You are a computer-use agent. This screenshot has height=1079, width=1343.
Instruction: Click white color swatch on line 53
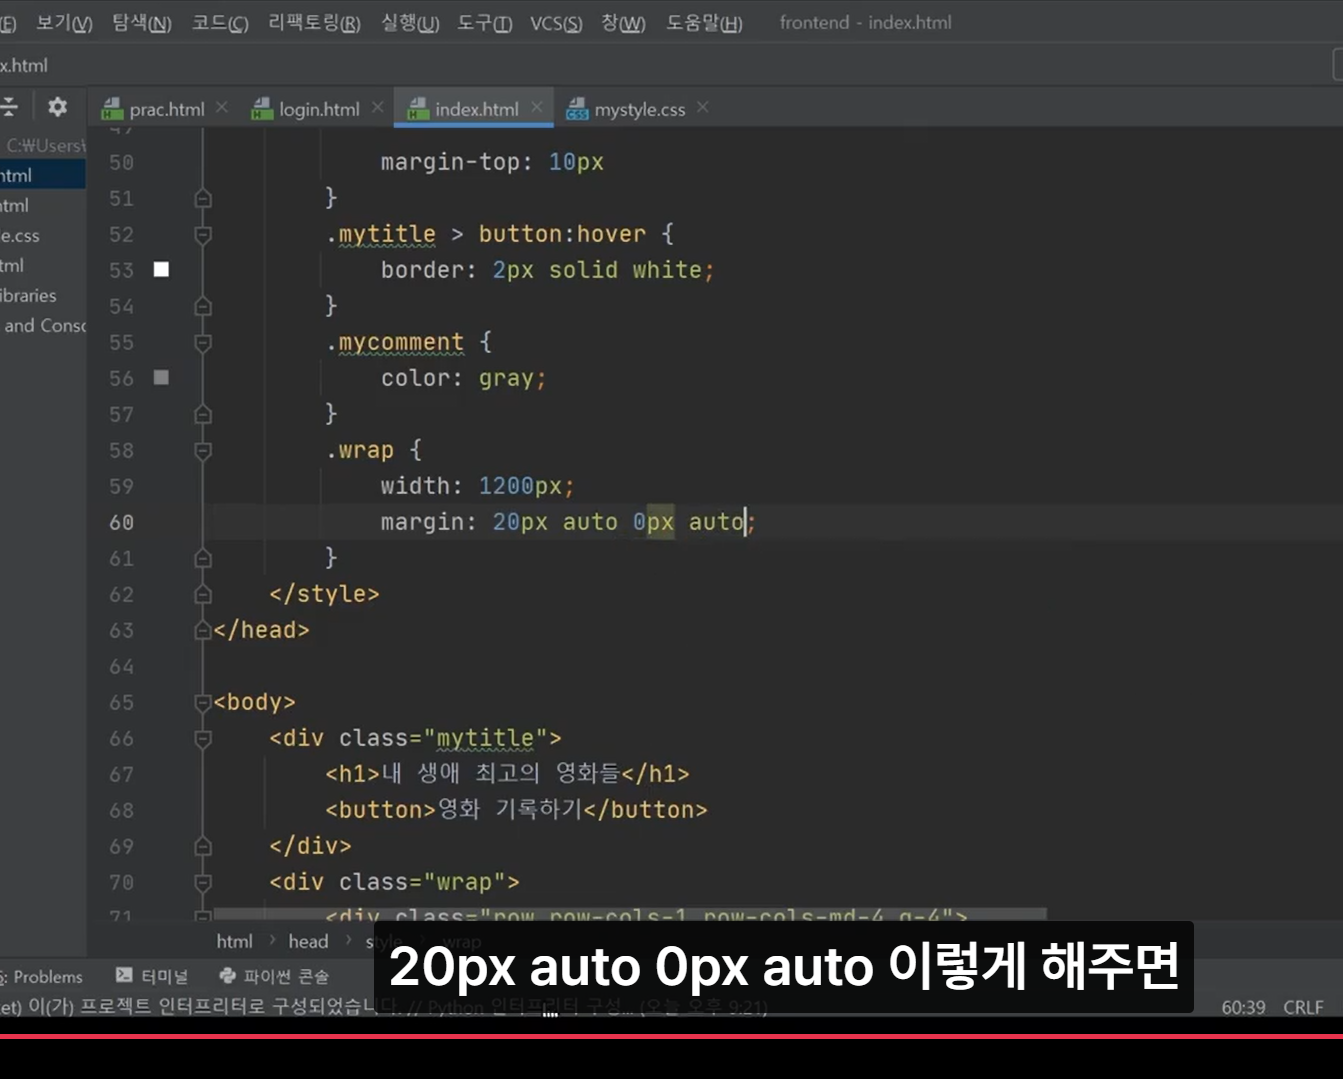coord(161,269)
